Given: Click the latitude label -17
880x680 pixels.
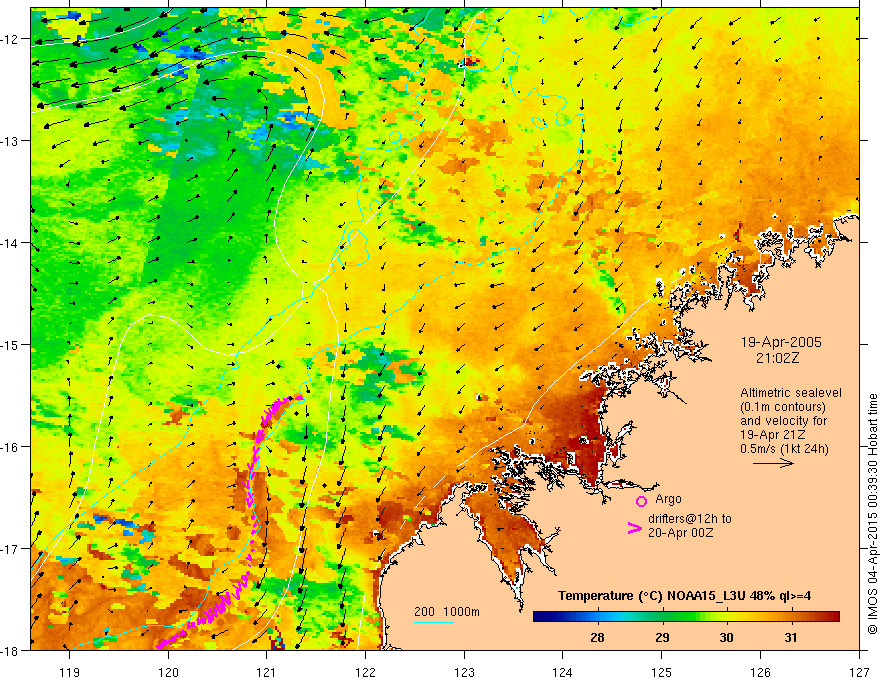Looking at the screenshot, I should click(11, 549).
